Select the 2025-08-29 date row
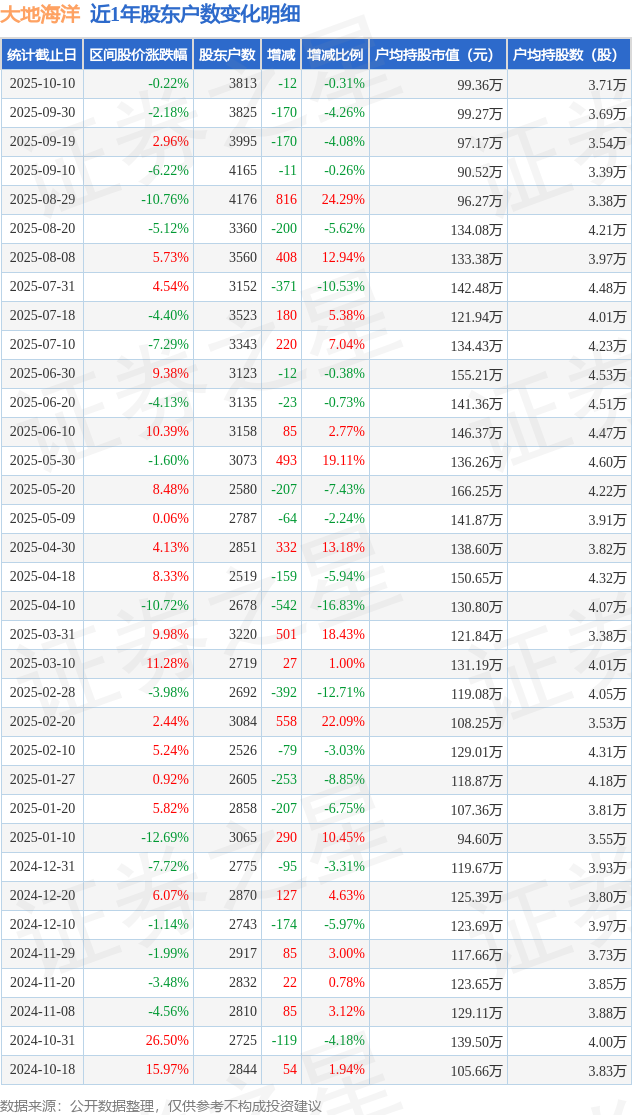 (x=42, y=200)
